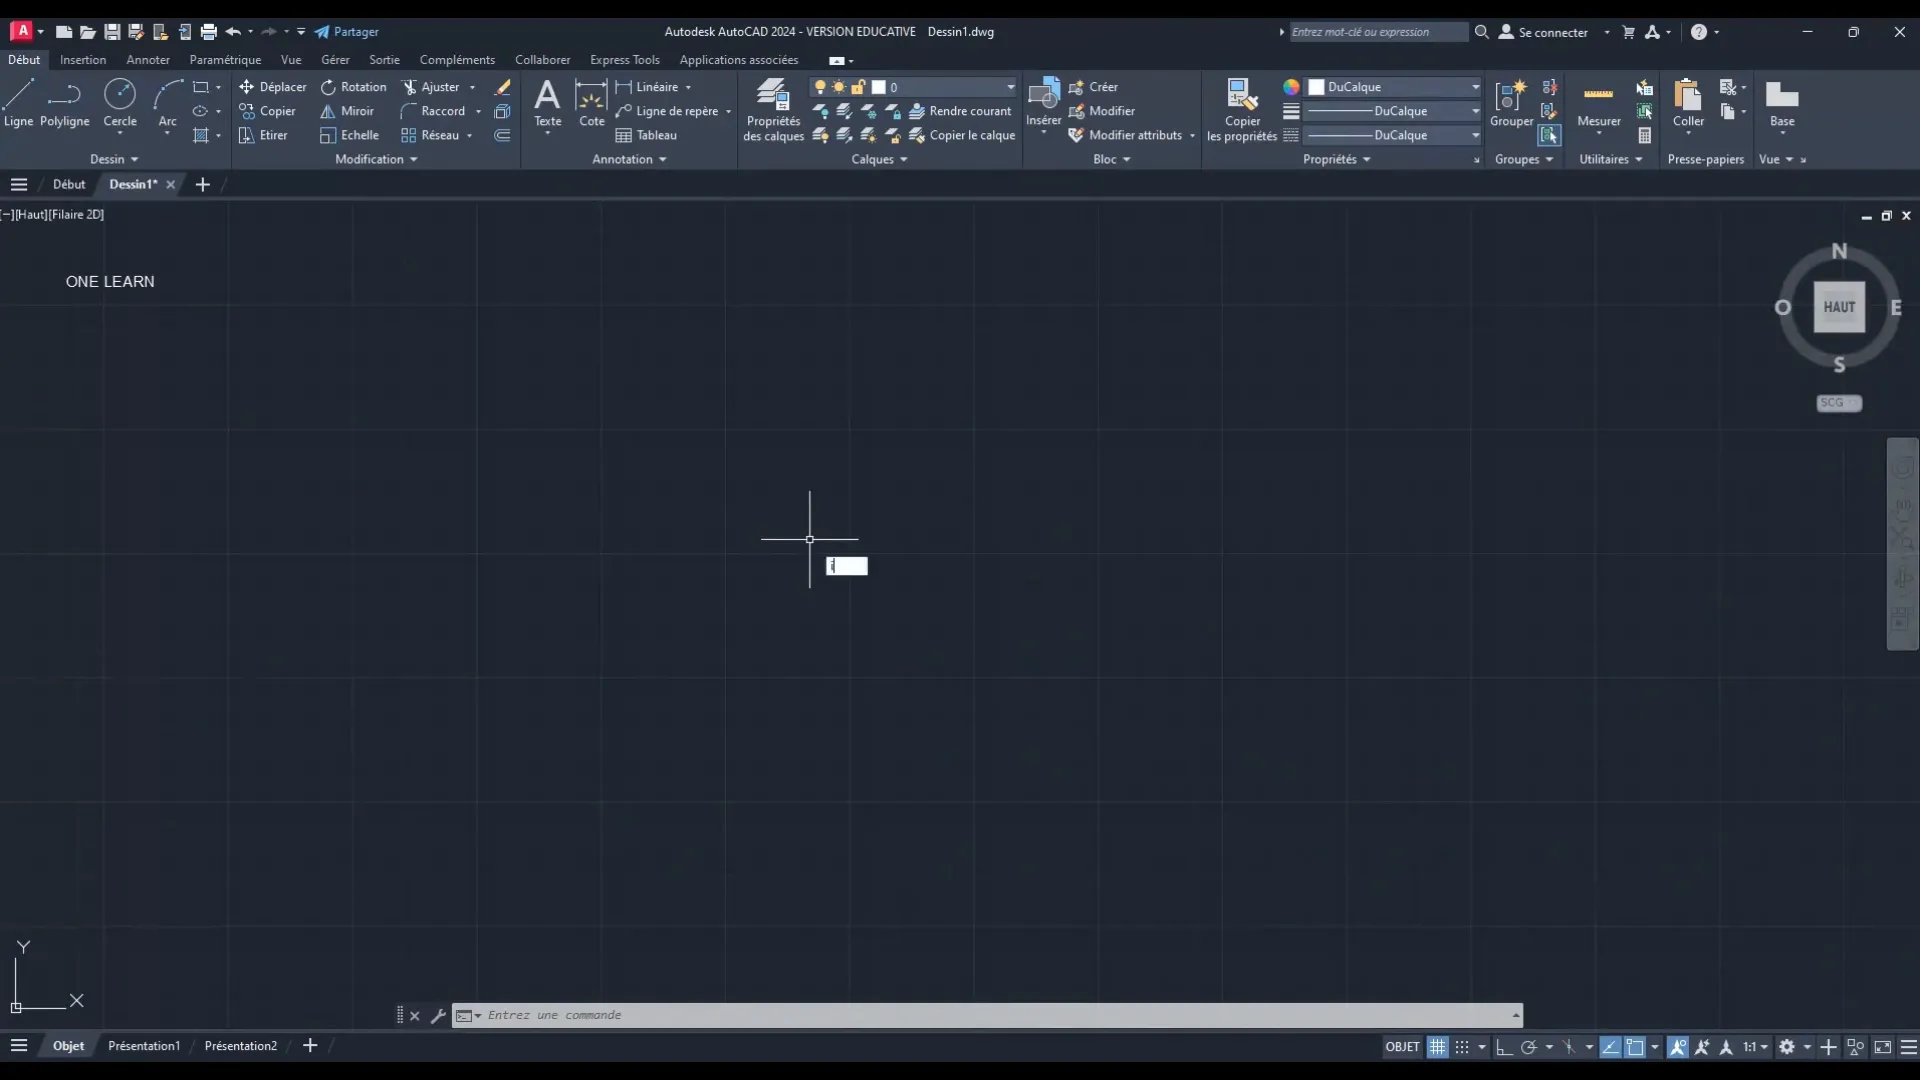Activate the Miroir command
The width and height of the screenshot is (1920, 1080).
tap(347, 111)
